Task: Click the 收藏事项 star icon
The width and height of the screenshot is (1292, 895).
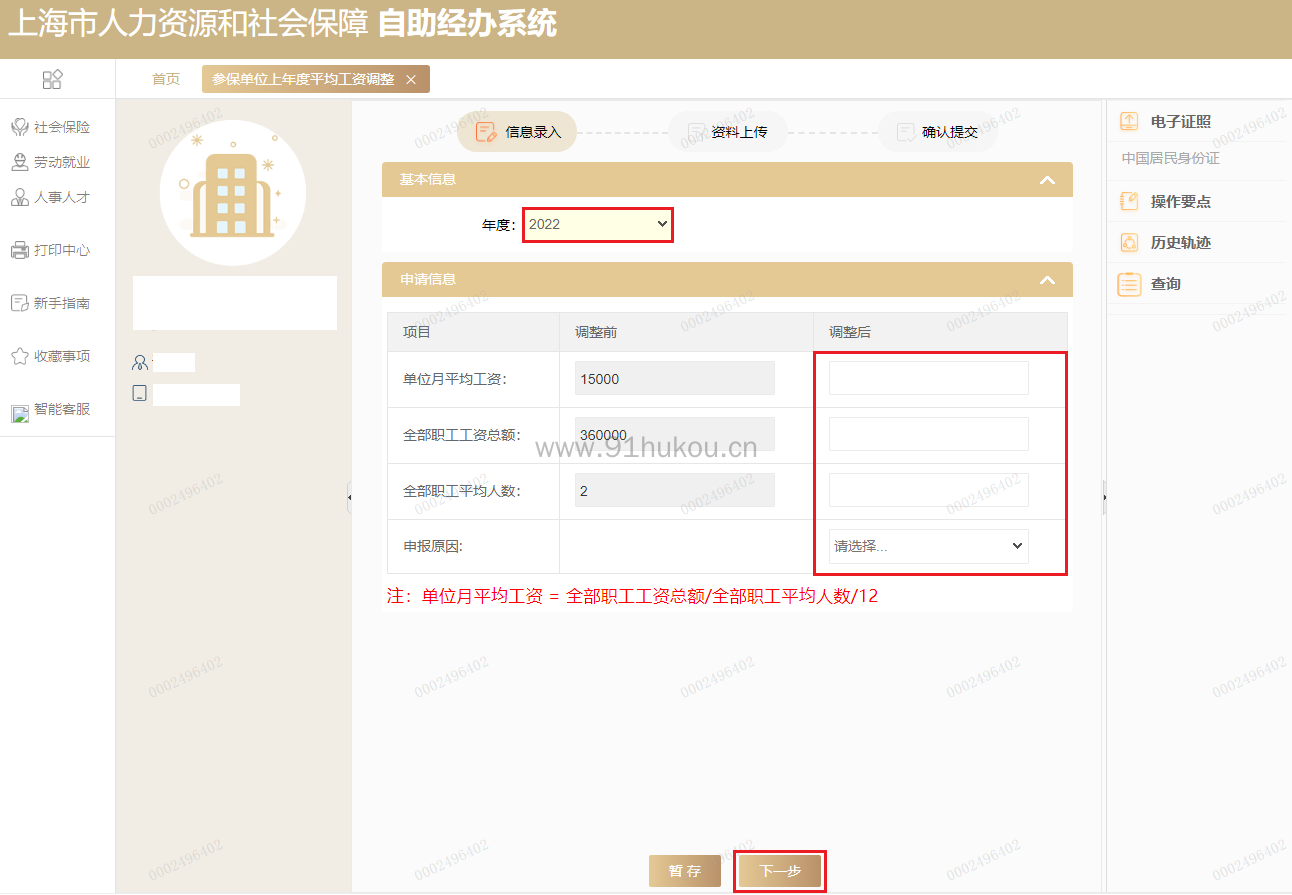Action: (19, 356)
